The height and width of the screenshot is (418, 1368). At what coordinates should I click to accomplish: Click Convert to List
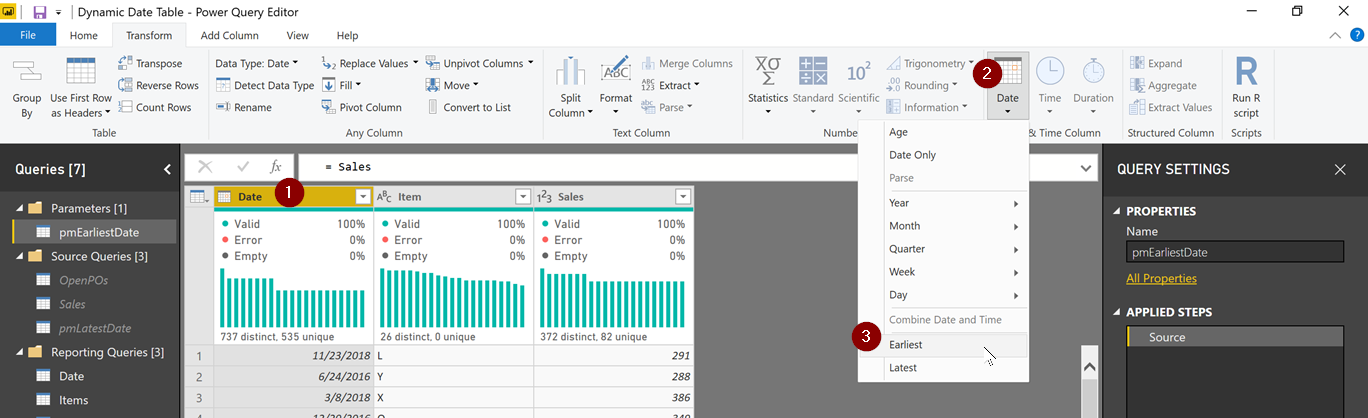468,107
